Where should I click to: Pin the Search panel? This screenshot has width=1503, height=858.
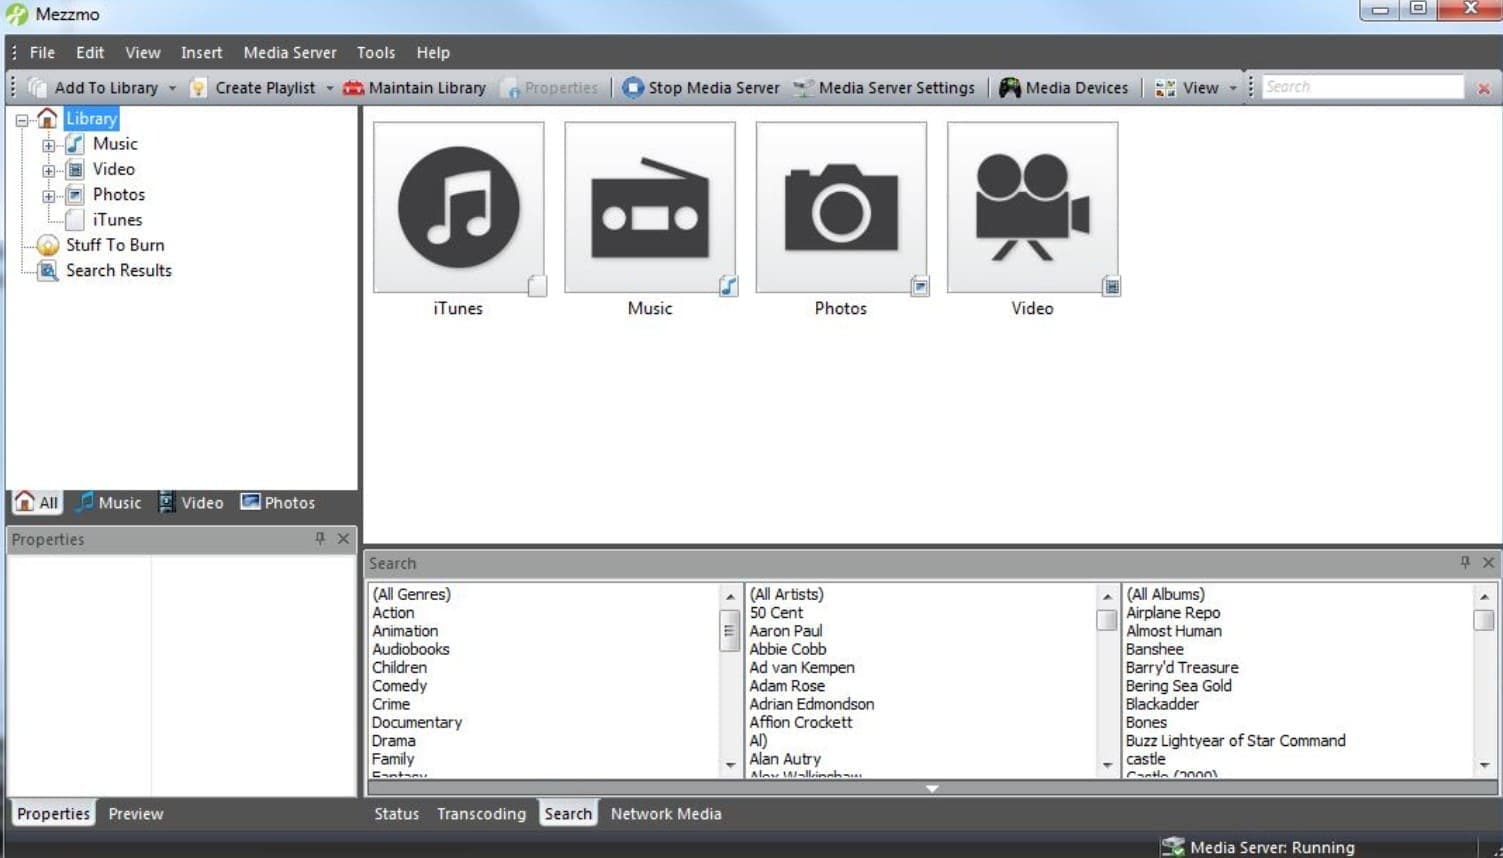(1465, 562)
